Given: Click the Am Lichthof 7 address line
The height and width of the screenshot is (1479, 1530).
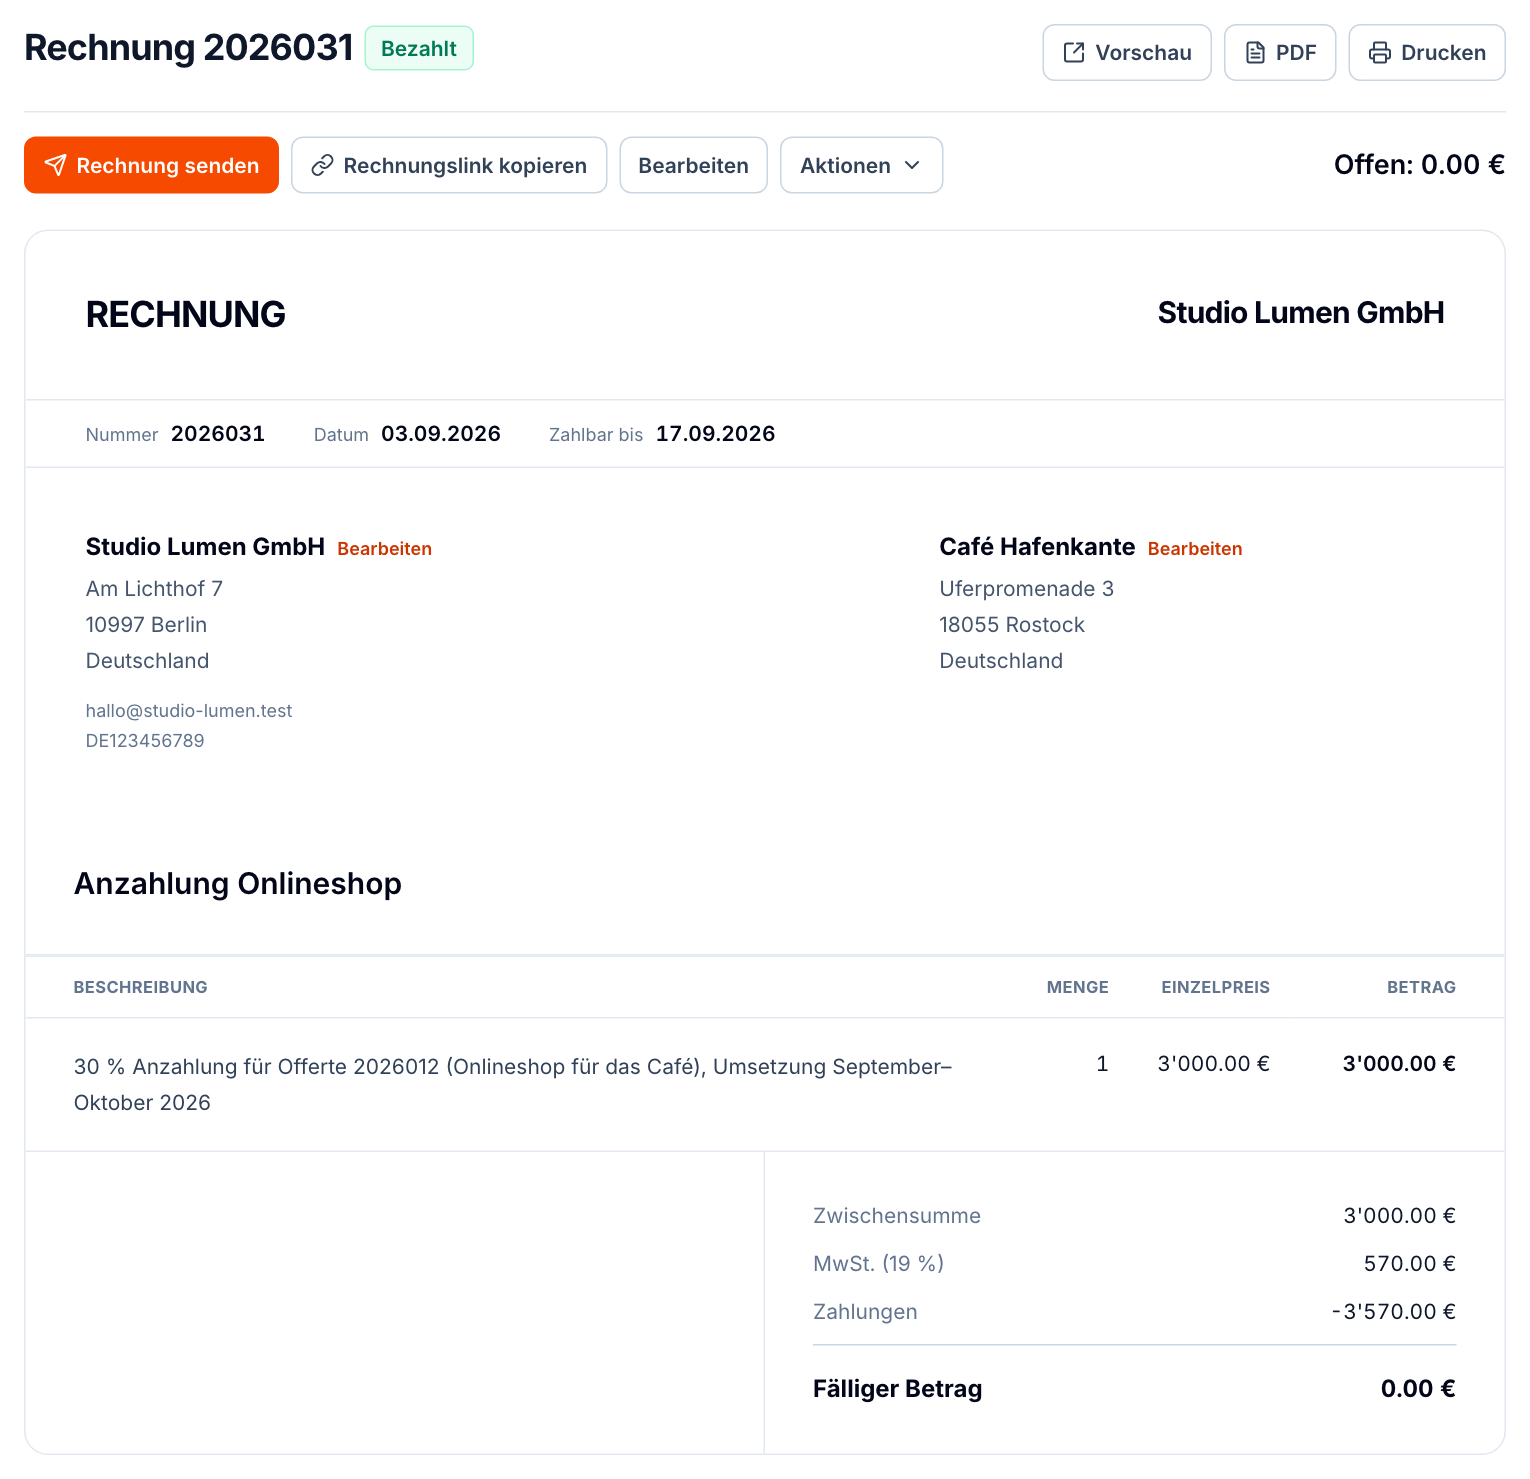Looking at the screenshot, I should coord(154,589).
